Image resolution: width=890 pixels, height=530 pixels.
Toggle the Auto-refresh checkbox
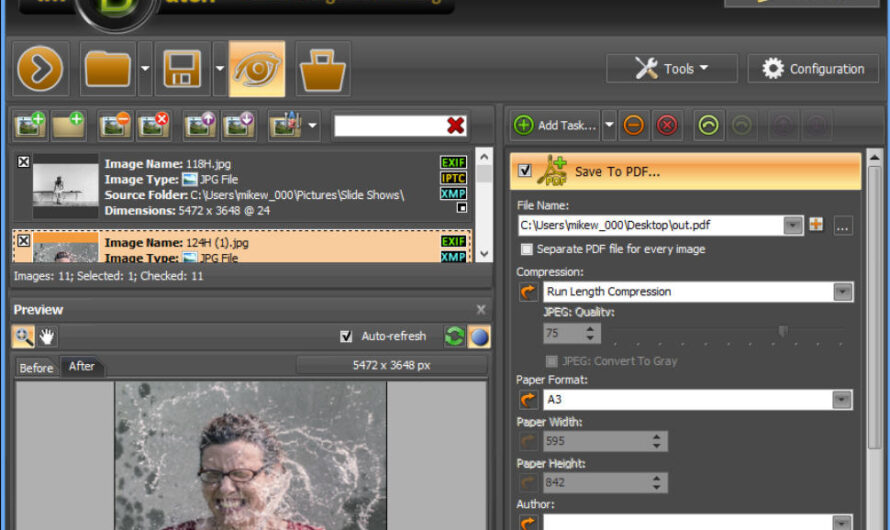tap(346, 336)
